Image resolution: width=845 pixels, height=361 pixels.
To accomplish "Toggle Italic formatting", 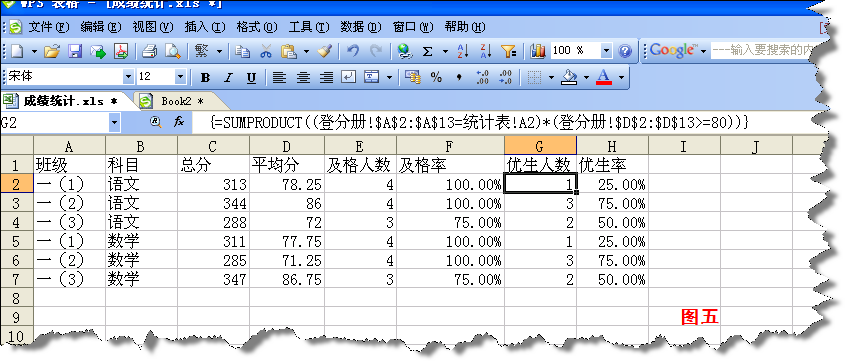I will [x=228, y=78].
